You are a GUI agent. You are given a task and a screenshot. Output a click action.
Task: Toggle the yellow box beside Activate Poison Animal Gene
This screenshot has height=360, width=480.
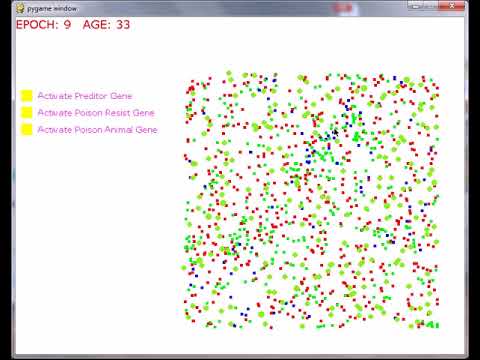coord(26,129)
